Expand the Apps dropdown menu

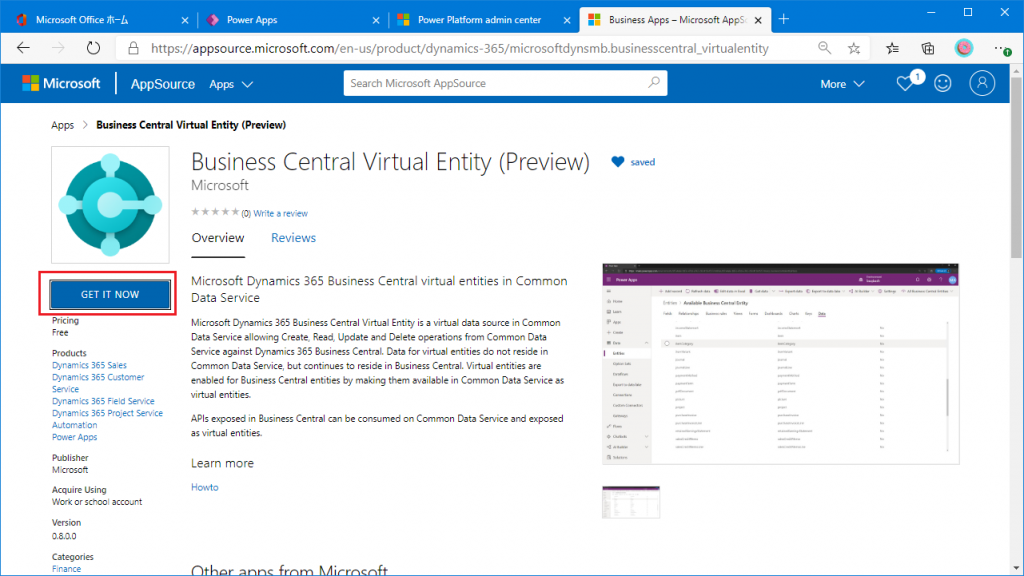click(x=231, y=84)
